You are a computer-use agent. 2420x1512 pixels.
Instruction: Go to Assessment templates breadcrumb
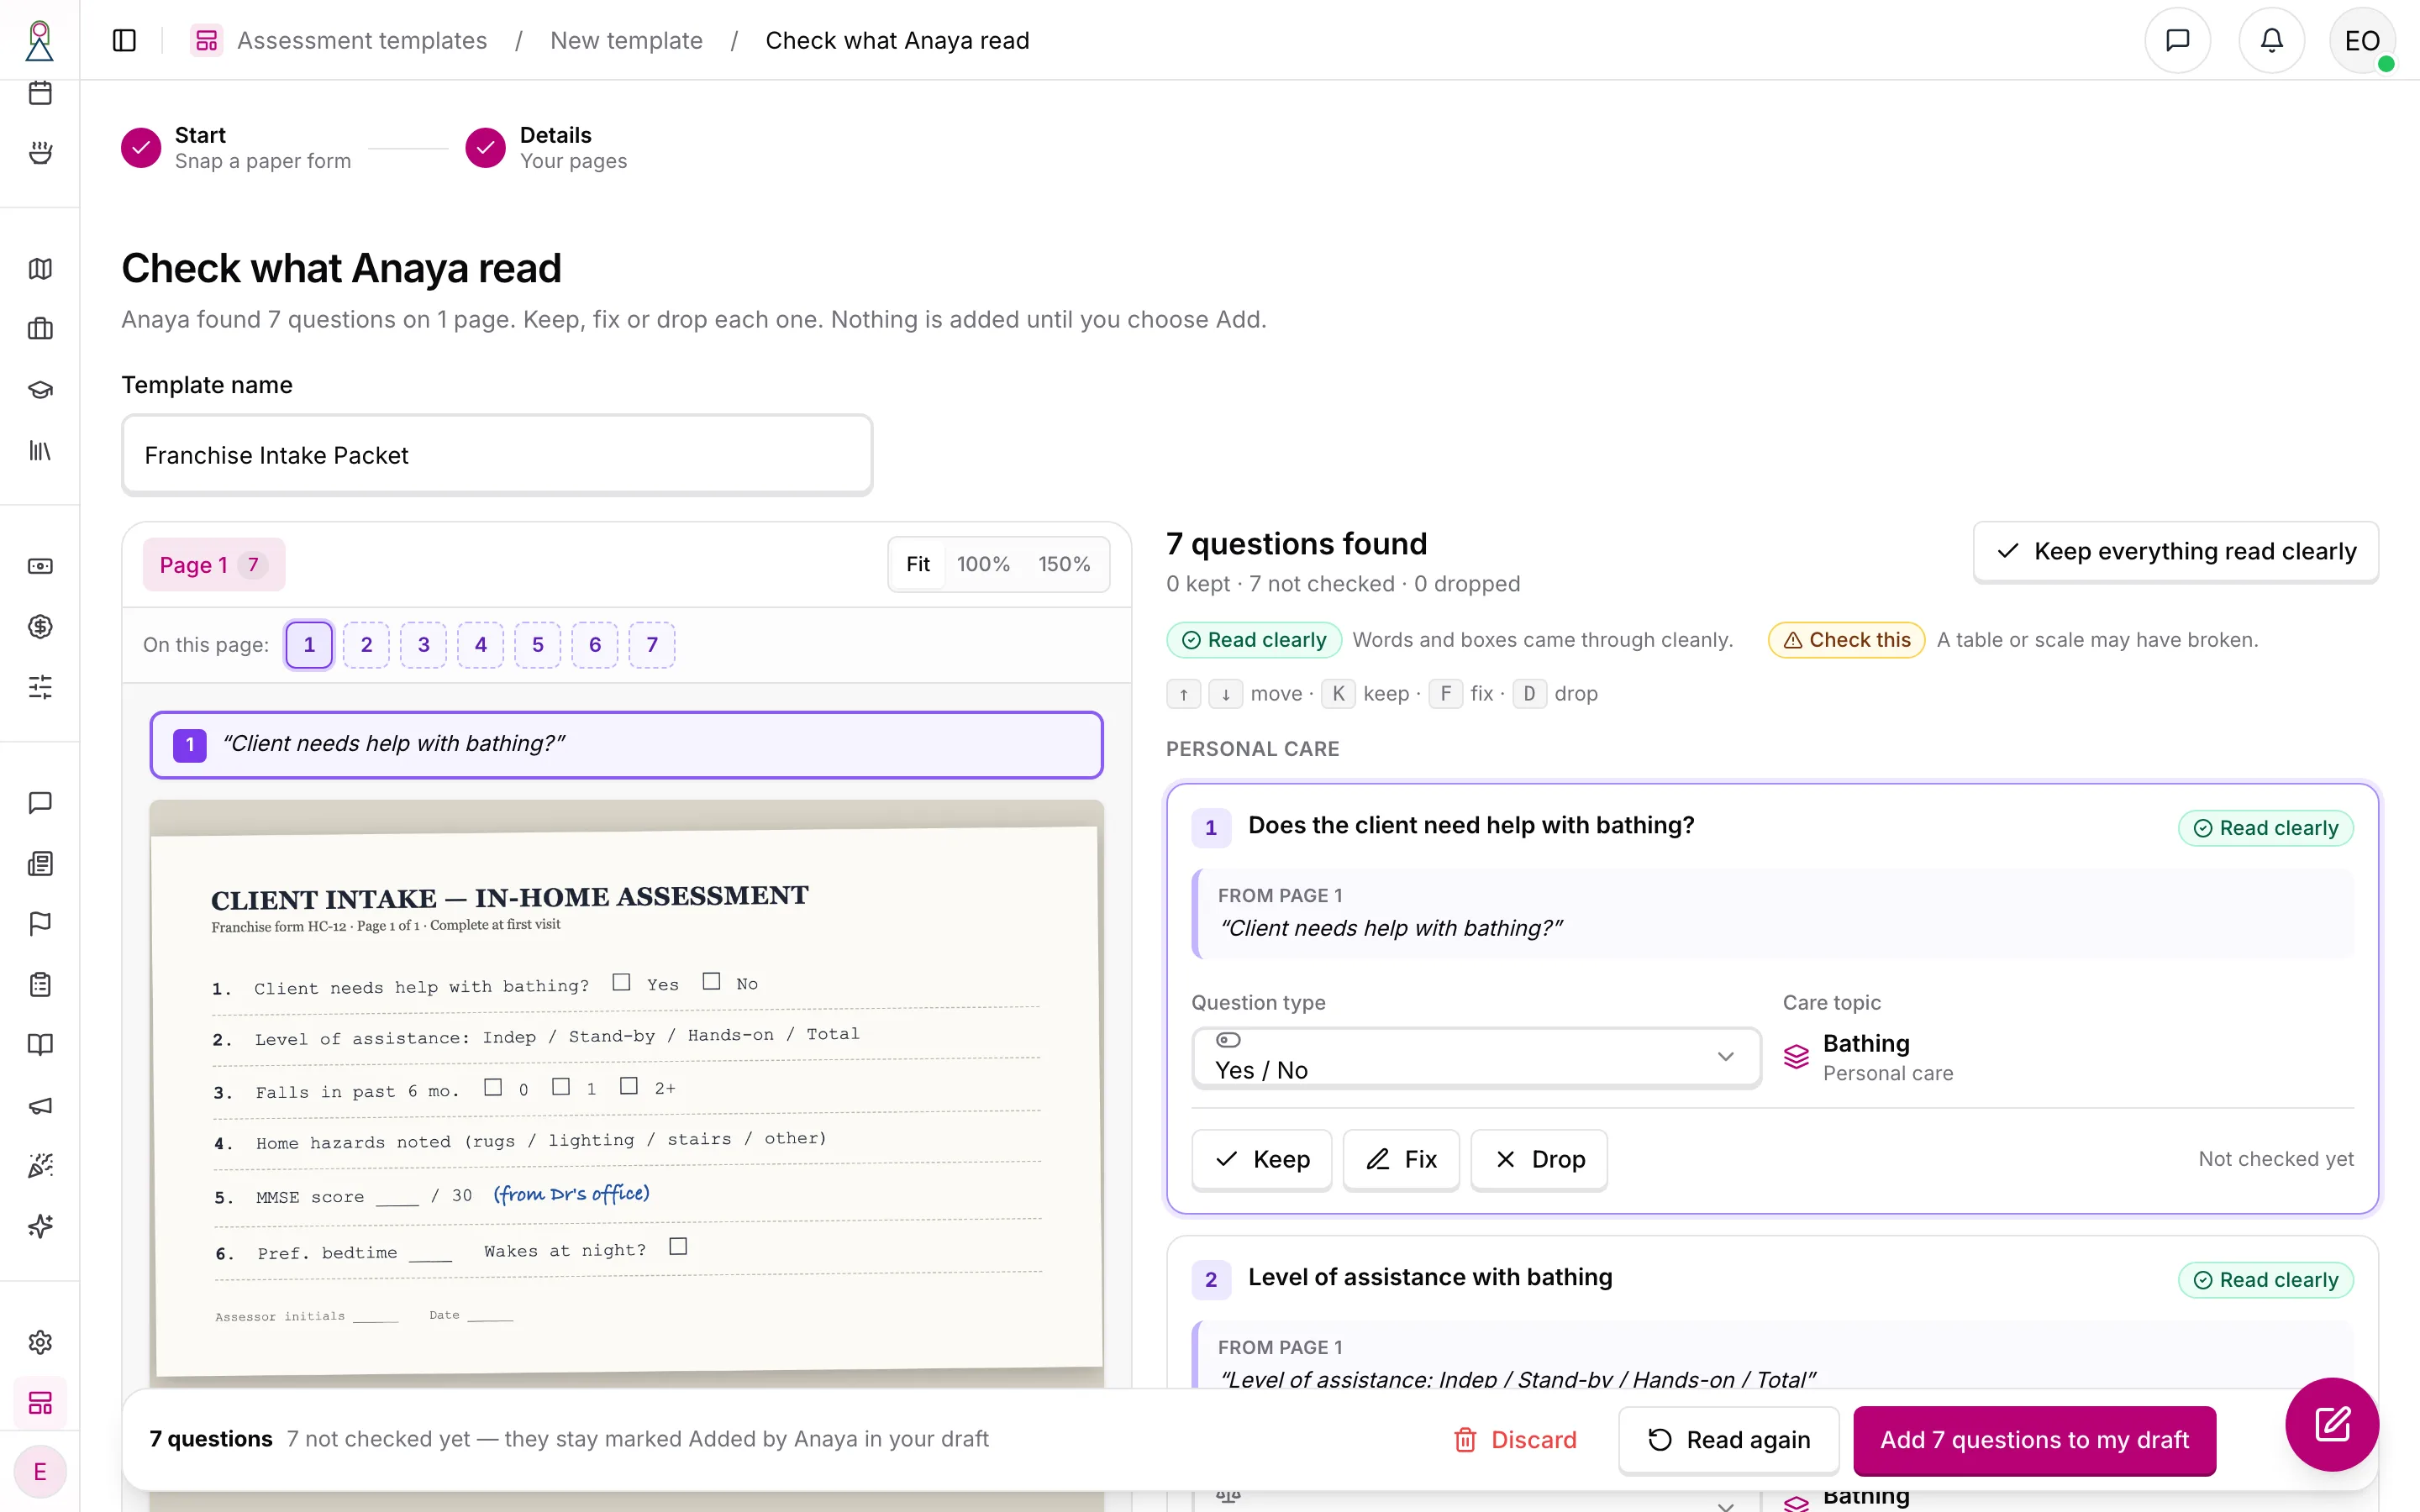tap(361, 40)
